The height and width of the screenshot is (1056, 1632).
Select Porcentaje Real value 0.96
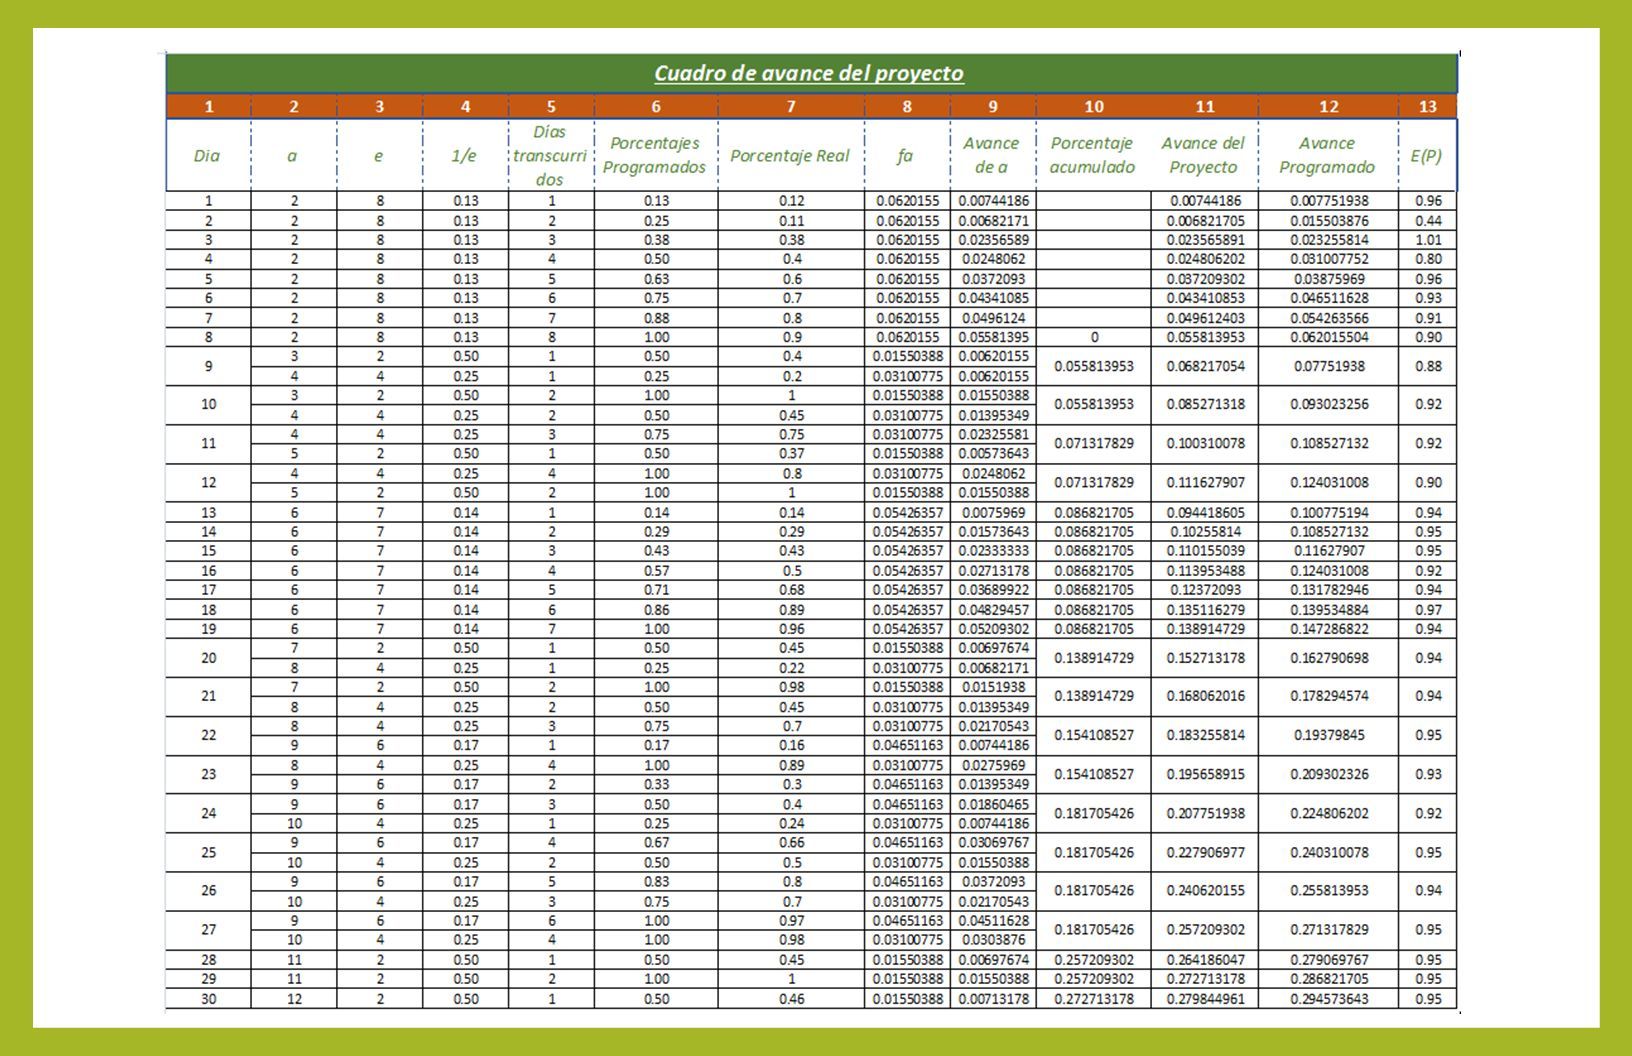791,629
